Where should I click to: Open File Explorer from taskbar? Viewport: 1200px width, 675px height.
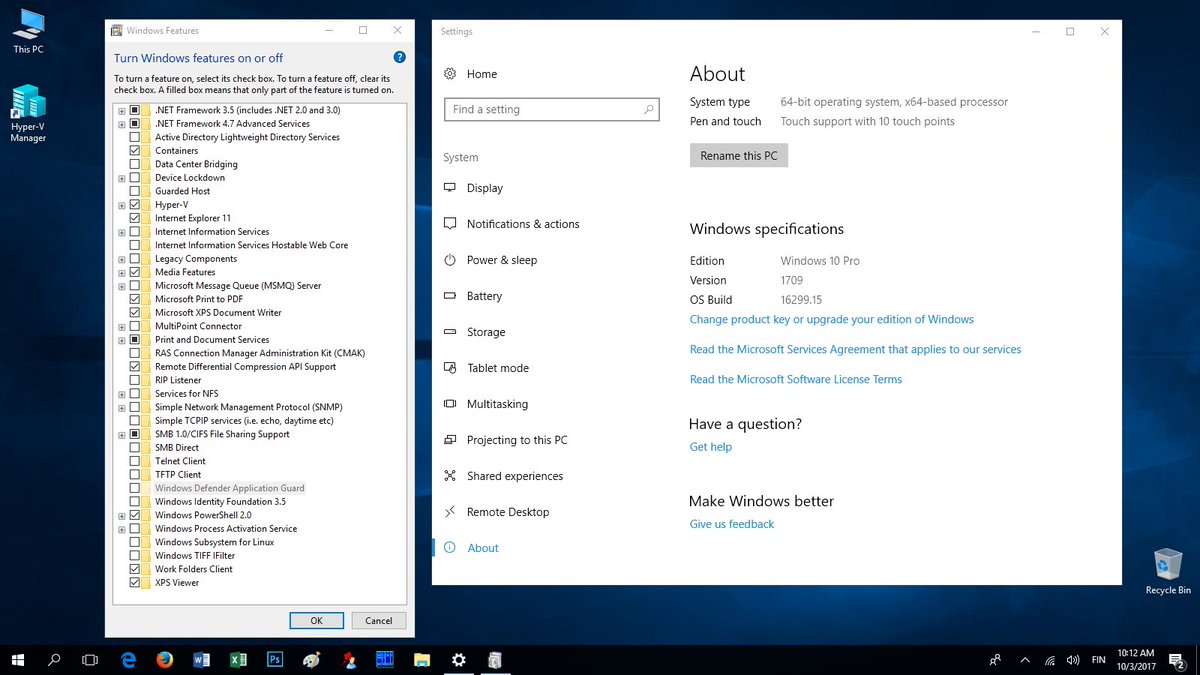422,660
